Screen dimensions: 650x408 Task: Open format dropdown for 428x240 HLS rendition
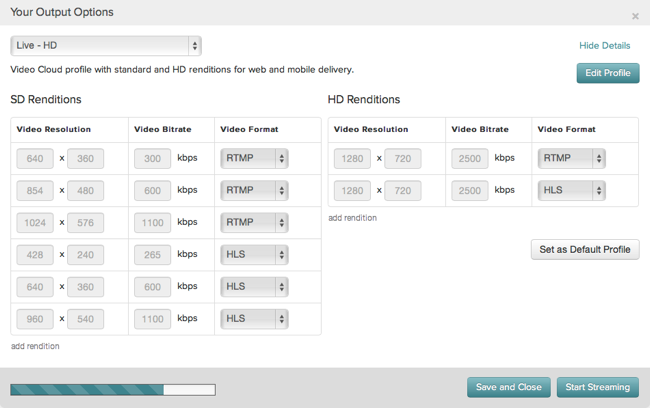(x=254, y=255)
